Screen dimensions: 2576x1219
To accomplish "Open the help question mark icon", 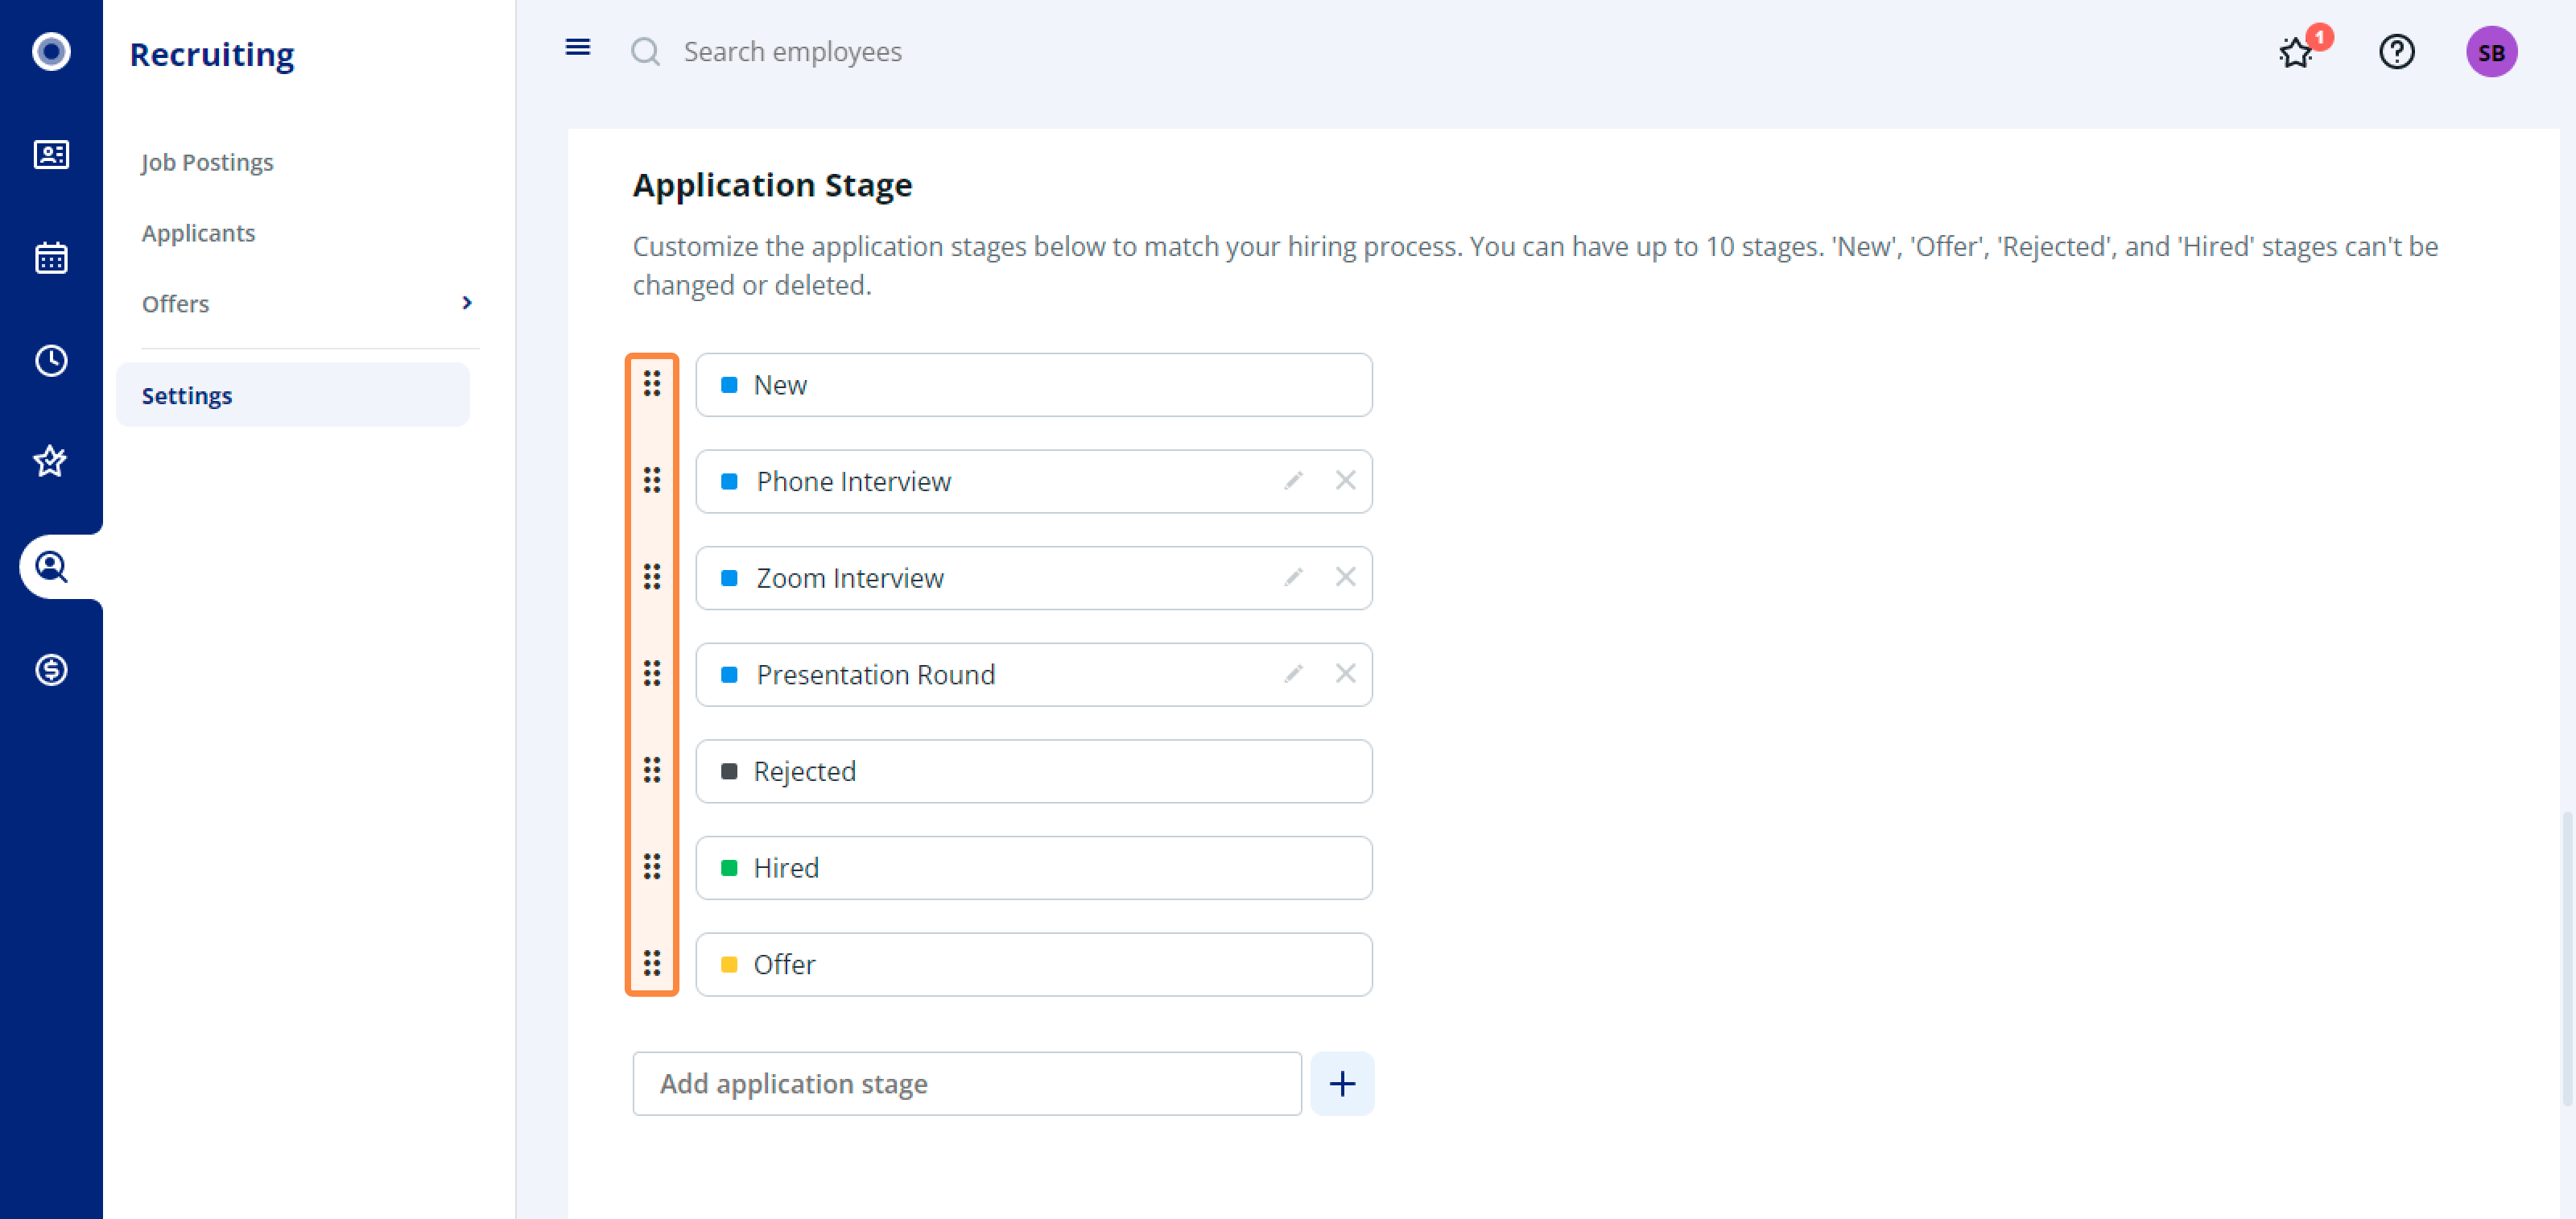I will pos(2396,52).
